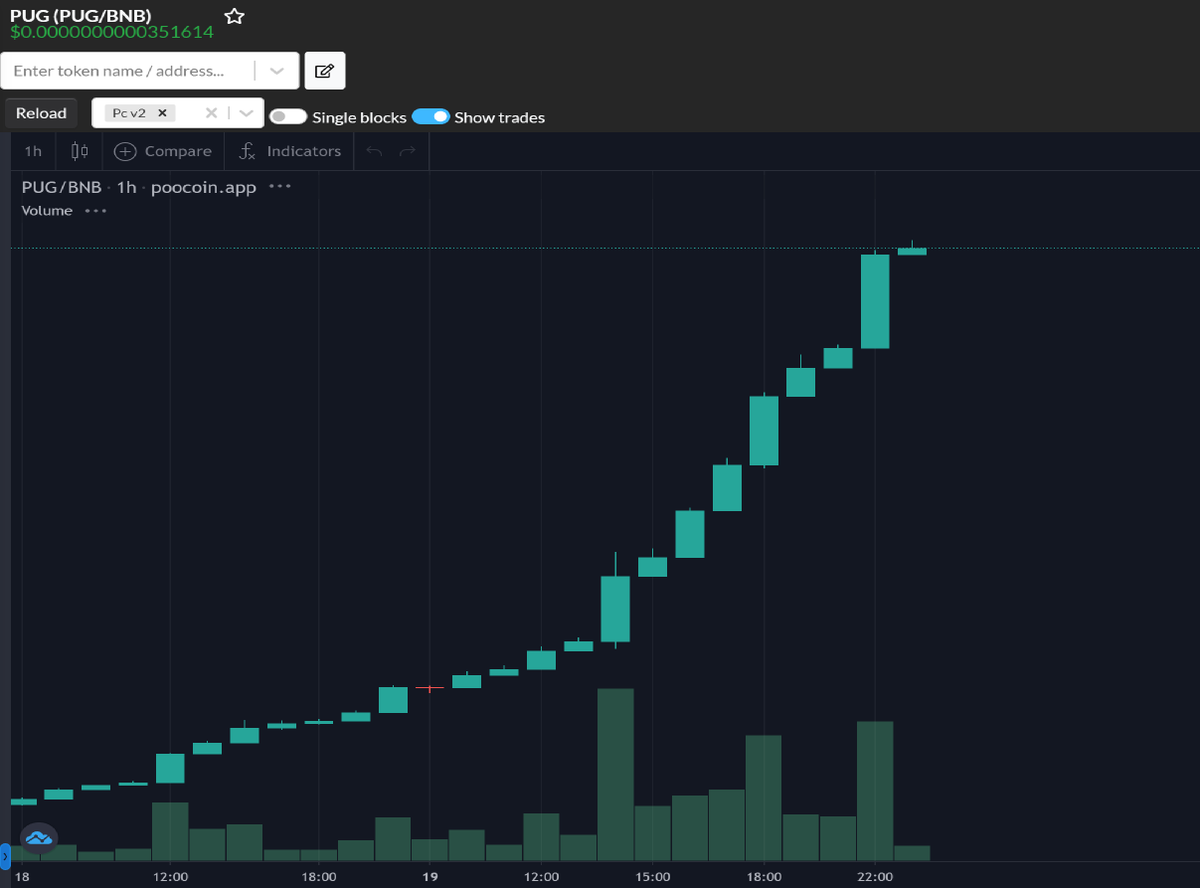Click the Compare button label

click(178, 151)
